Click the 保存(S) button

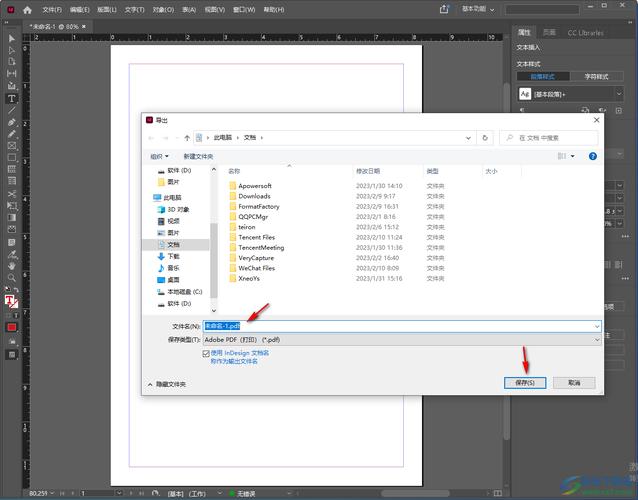point(524,382)
